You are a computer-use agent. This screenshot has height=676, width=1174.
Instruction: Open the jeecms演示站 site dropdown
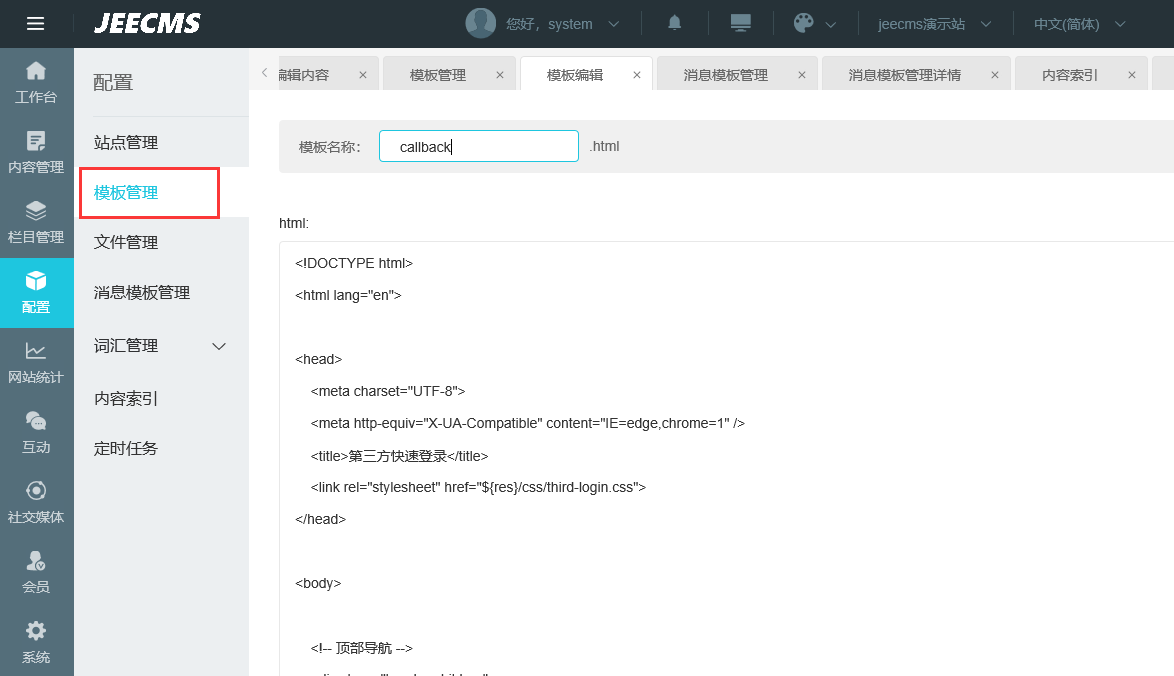(934, 24)
